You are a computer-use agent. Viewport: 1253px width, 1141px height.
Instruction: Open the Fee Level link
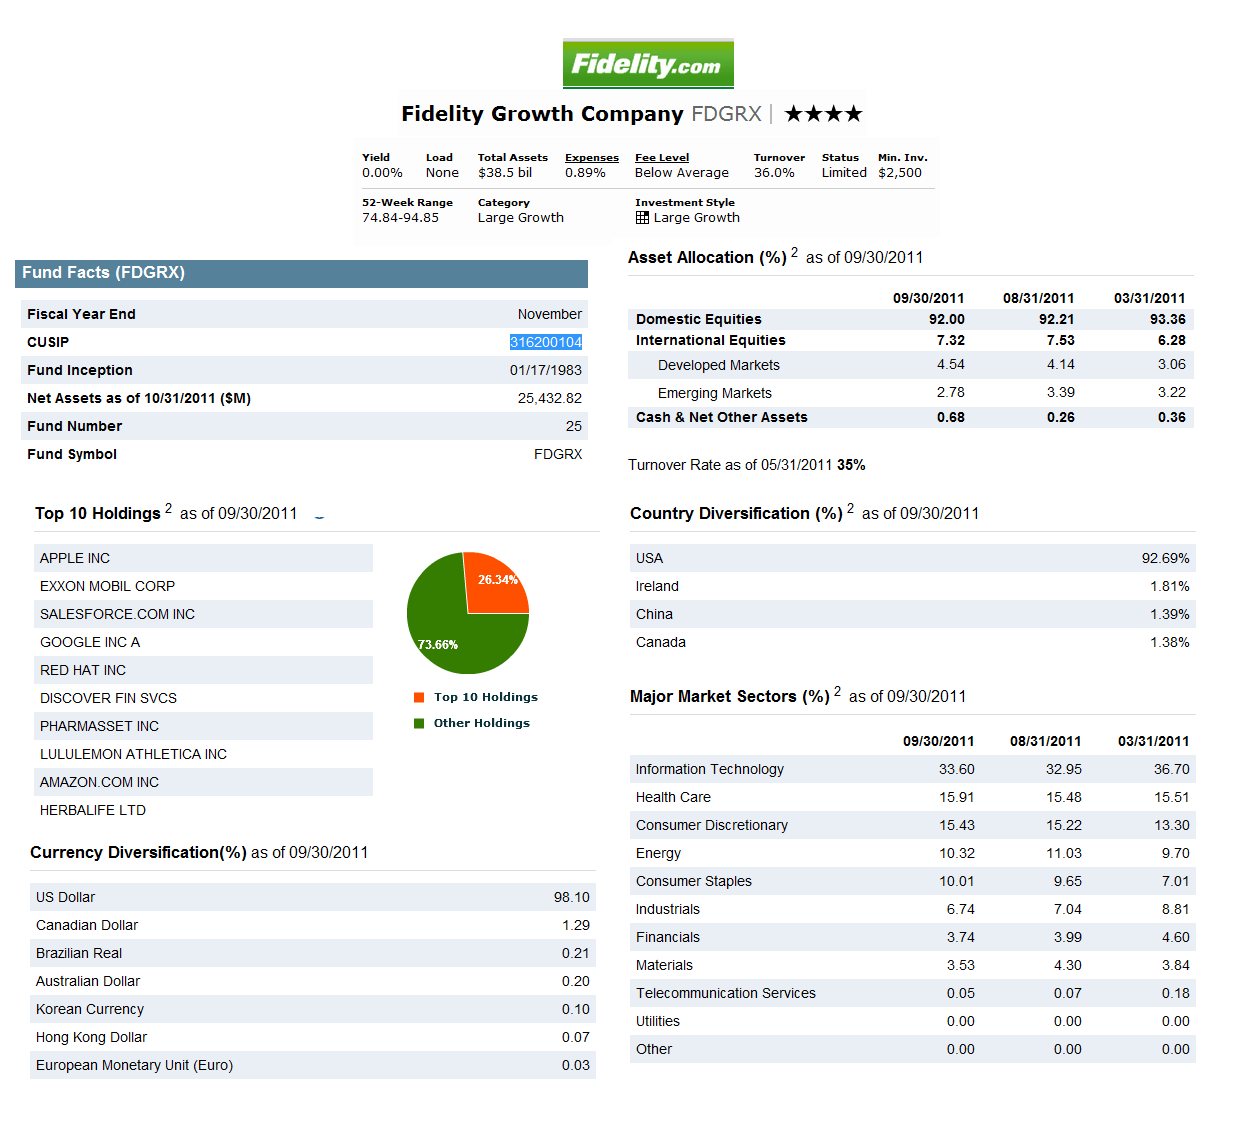[x=662, y=157]
